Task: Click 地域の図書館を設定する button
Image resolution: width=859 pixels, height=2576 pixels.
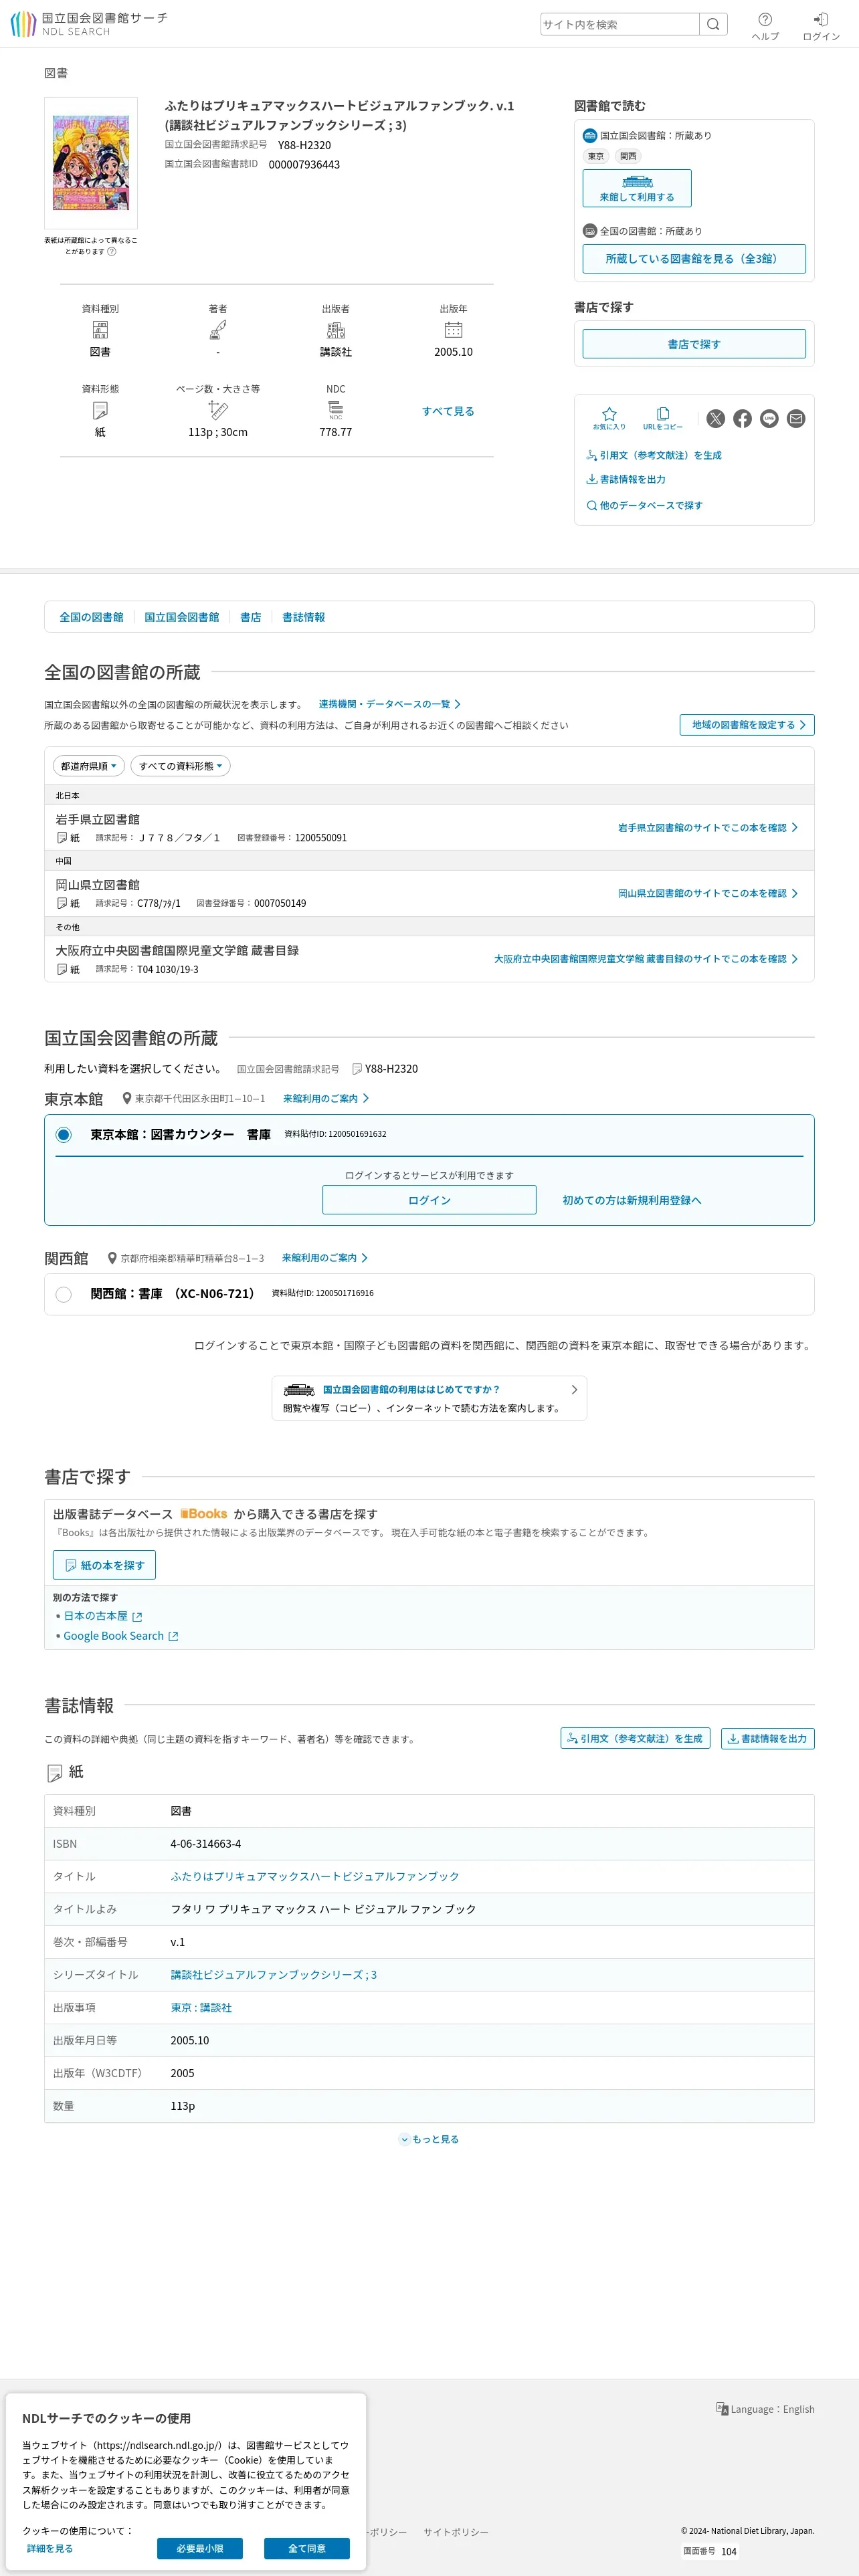Action: (x=747, y=725)
